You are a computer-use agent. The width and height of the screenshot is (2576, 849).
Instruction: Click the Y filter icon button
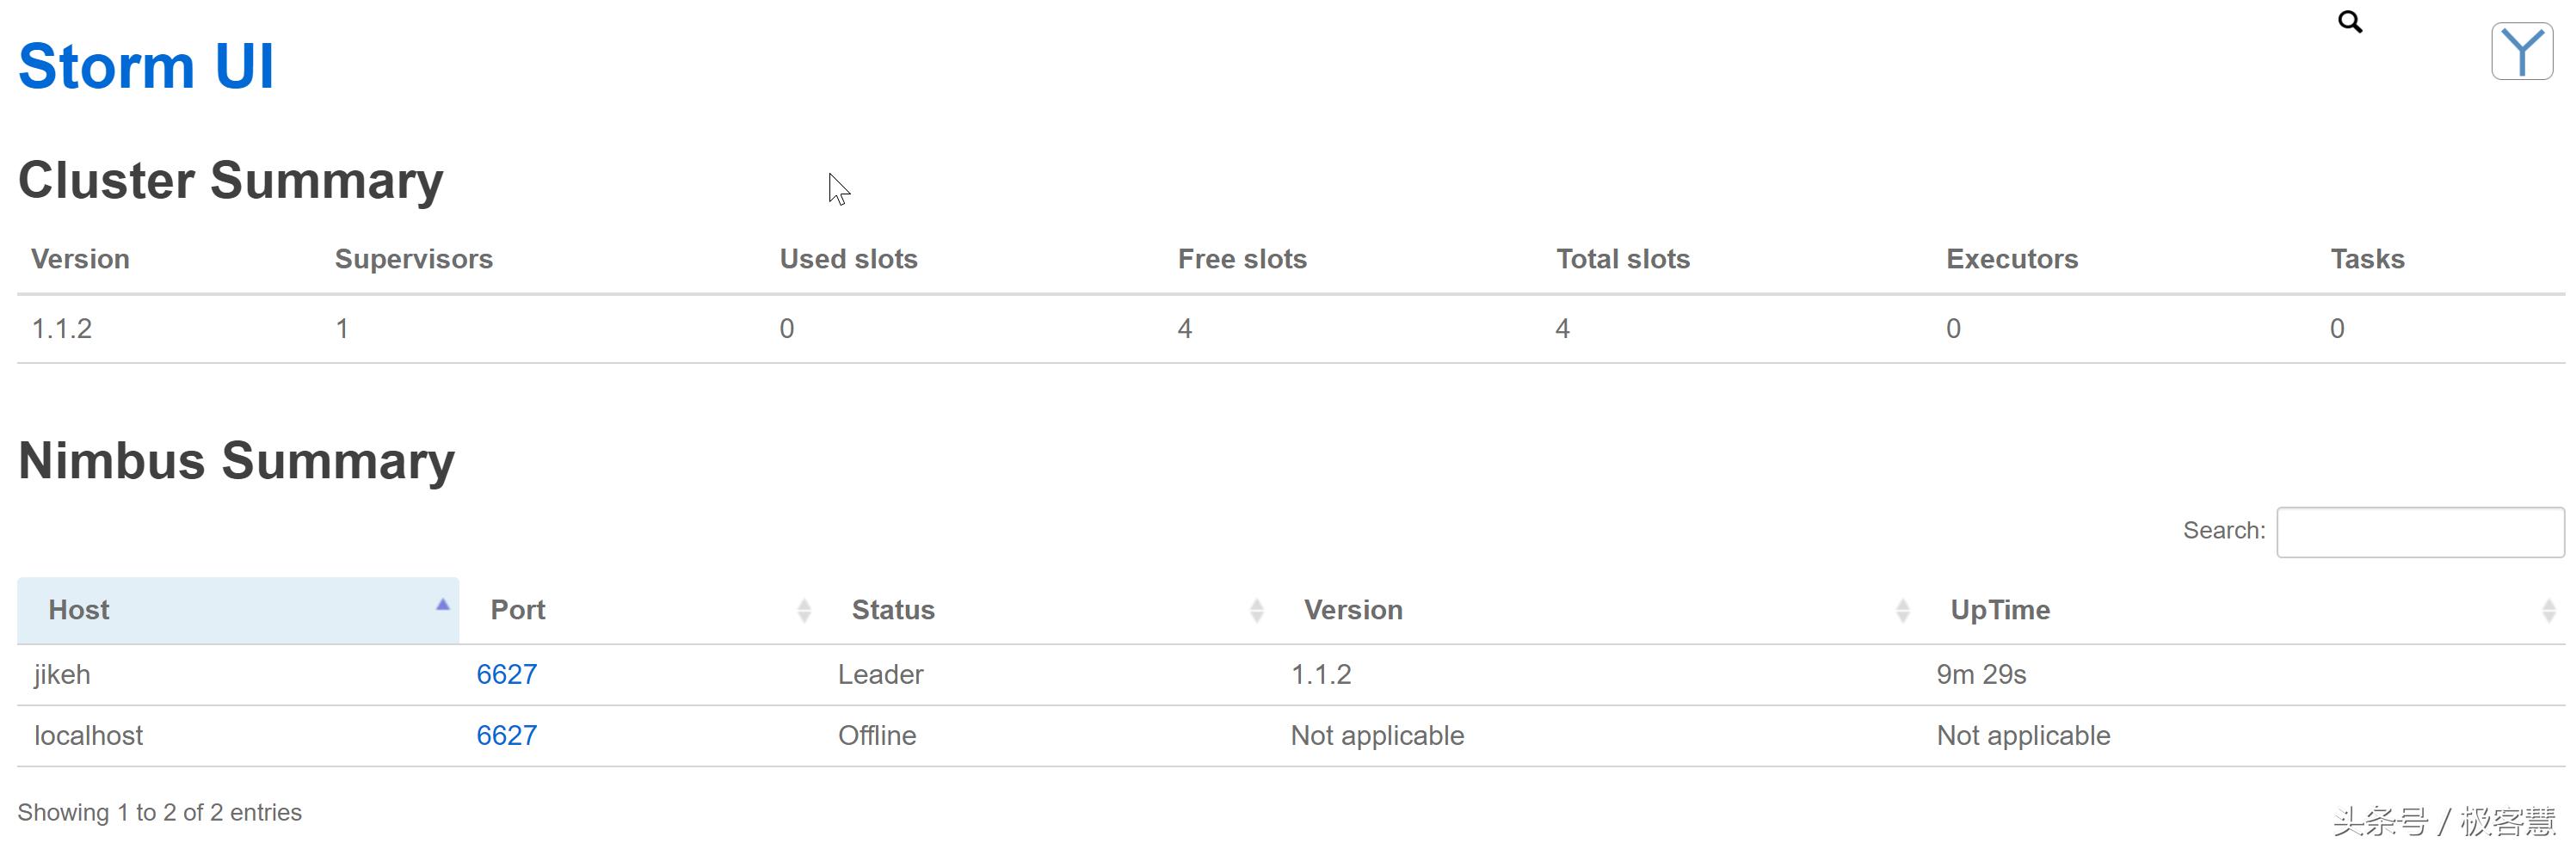tap(2521, 51)
